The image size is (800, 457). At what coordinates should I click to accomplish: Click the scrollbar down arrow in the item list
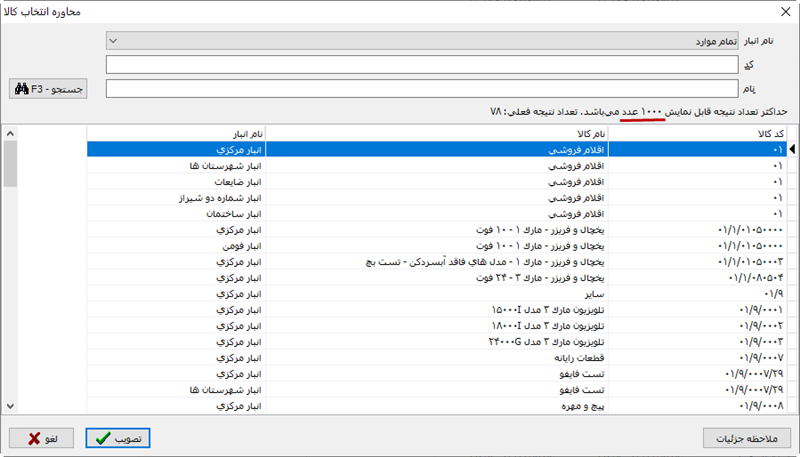pos(10,406)
